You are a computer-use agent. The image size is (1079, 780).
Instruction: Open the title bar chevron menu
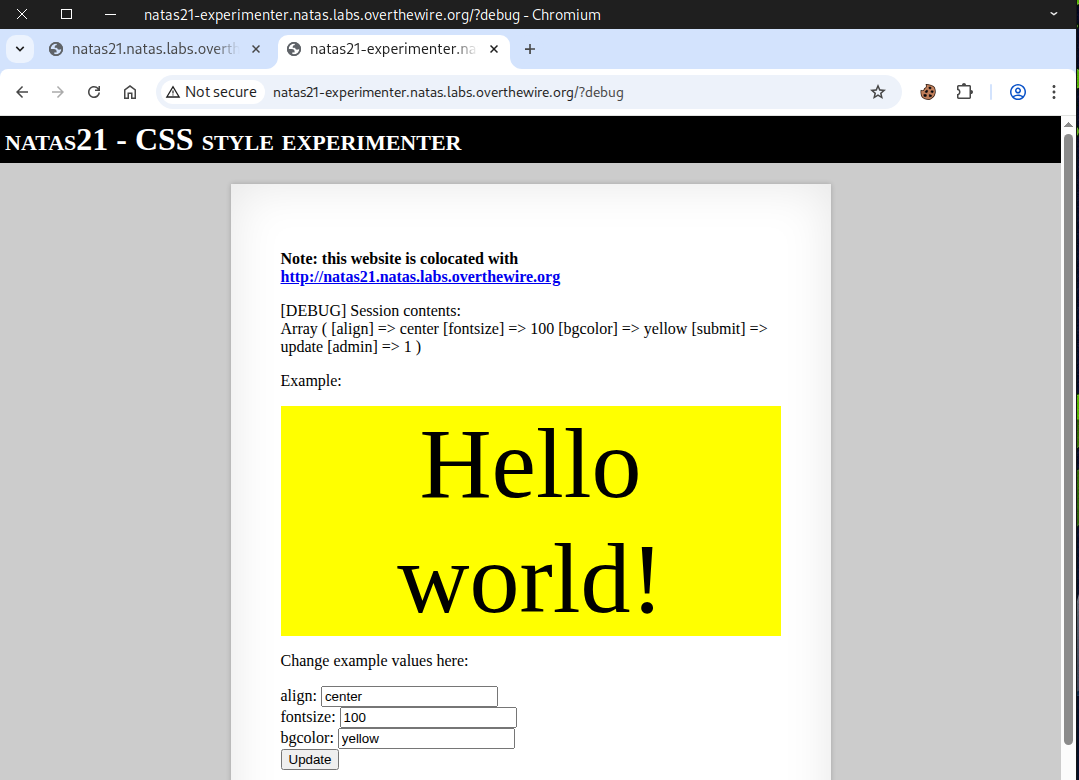coord(1053,14)
